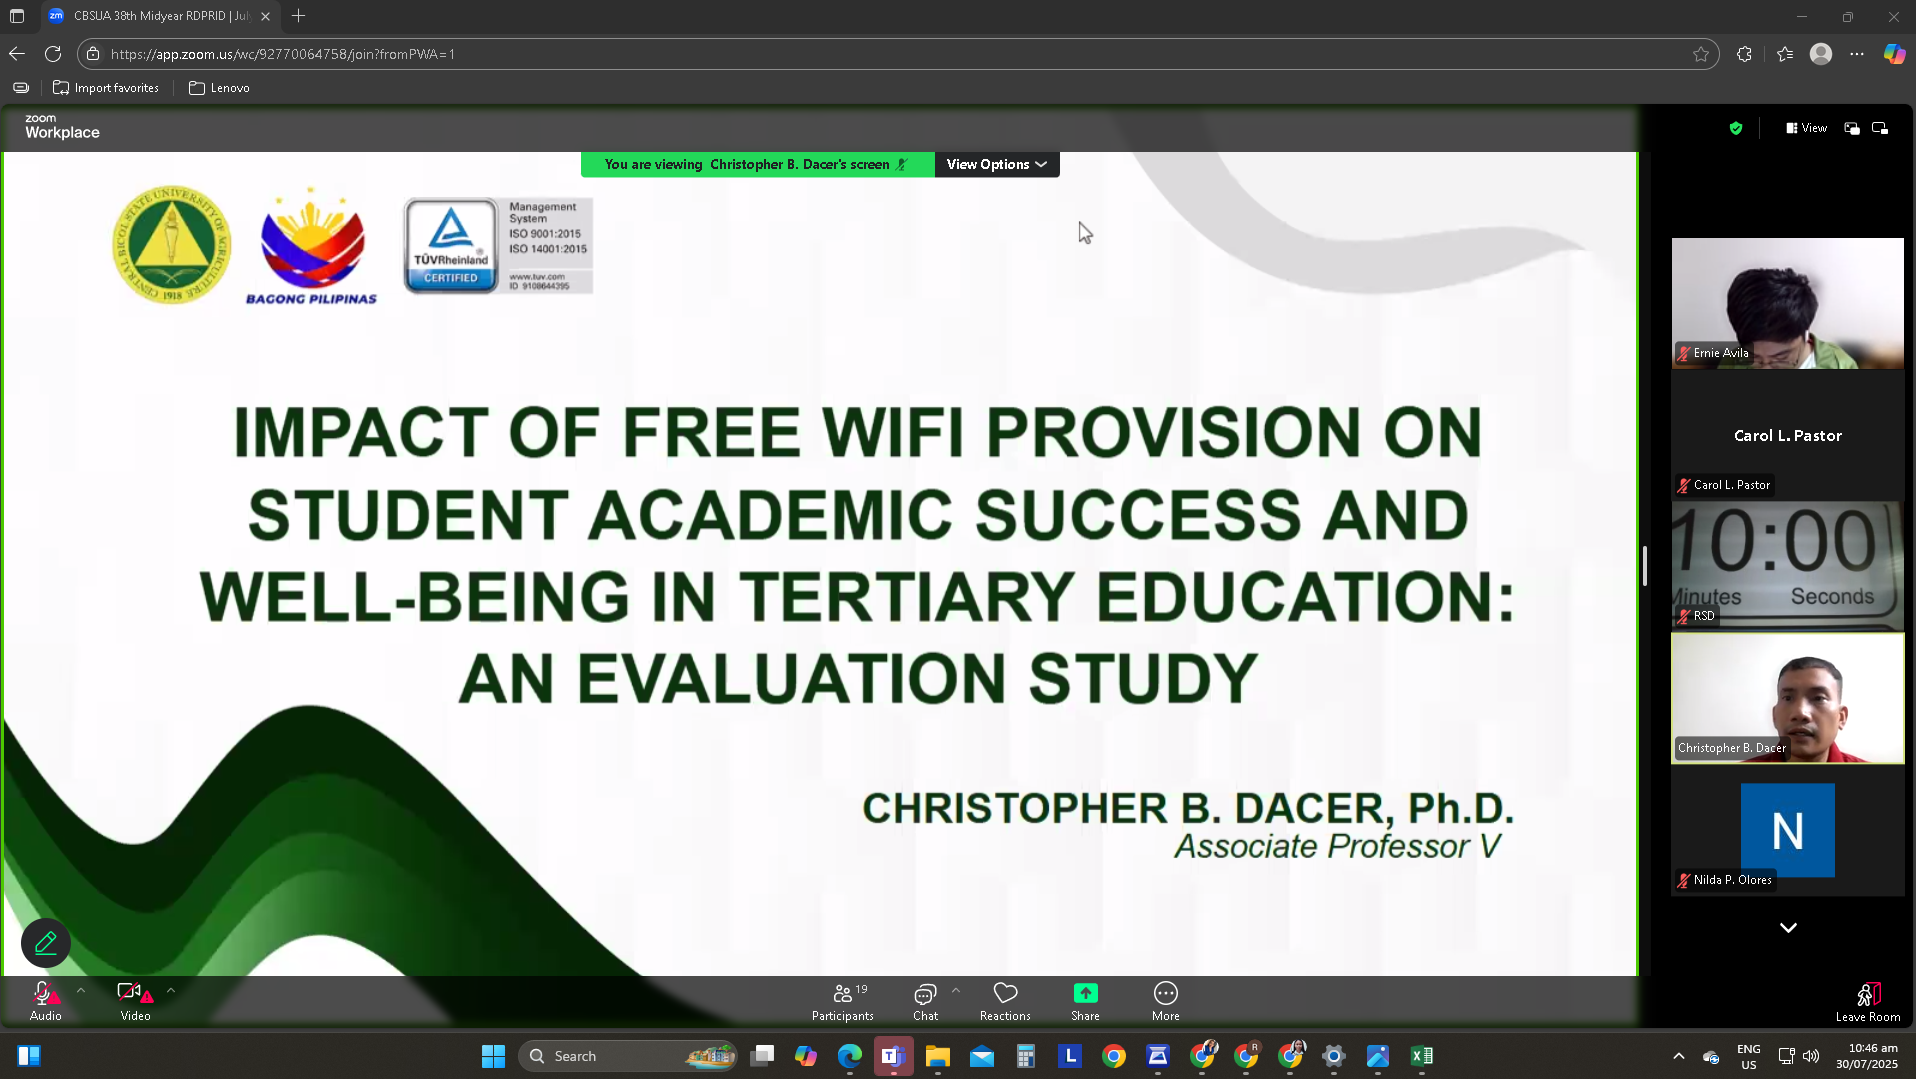
Task: Click the Christopher B. Dacer video thumbnail
Action: (1787, 699)
